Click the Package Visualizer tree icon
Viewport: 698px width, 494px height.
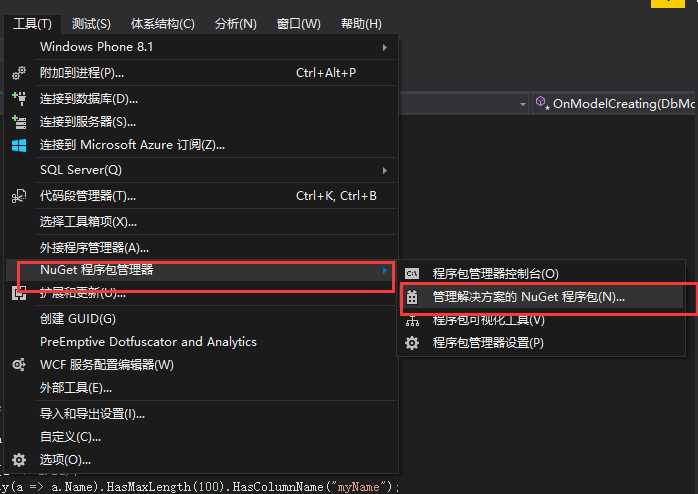[x=412, y=320]
